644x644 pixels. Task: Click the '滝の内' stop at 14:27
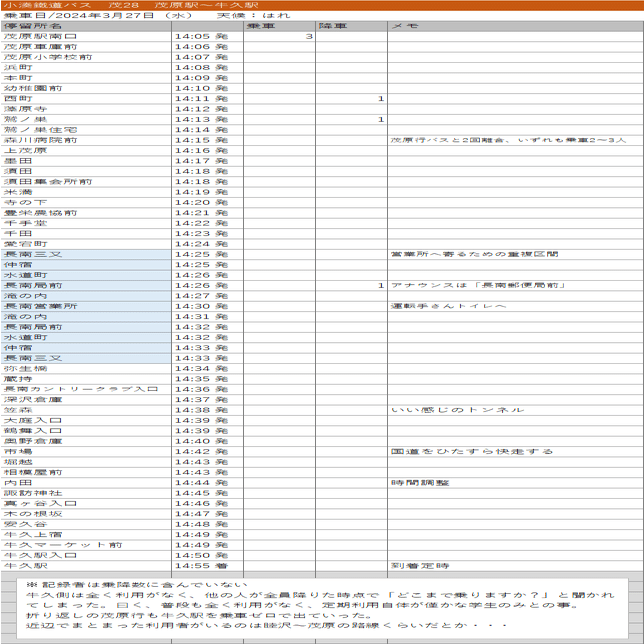(25, 296)
